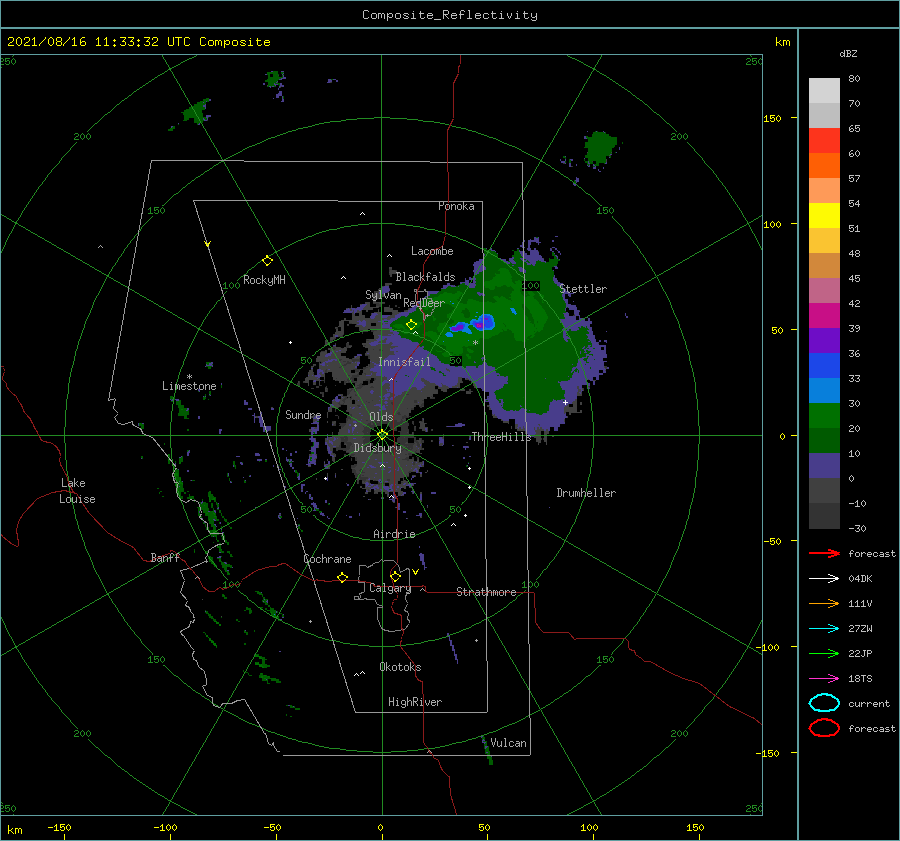900x841 pixels.
Task: Click the white plus marker east of ThreeHills
Action: tap(565, 402)
